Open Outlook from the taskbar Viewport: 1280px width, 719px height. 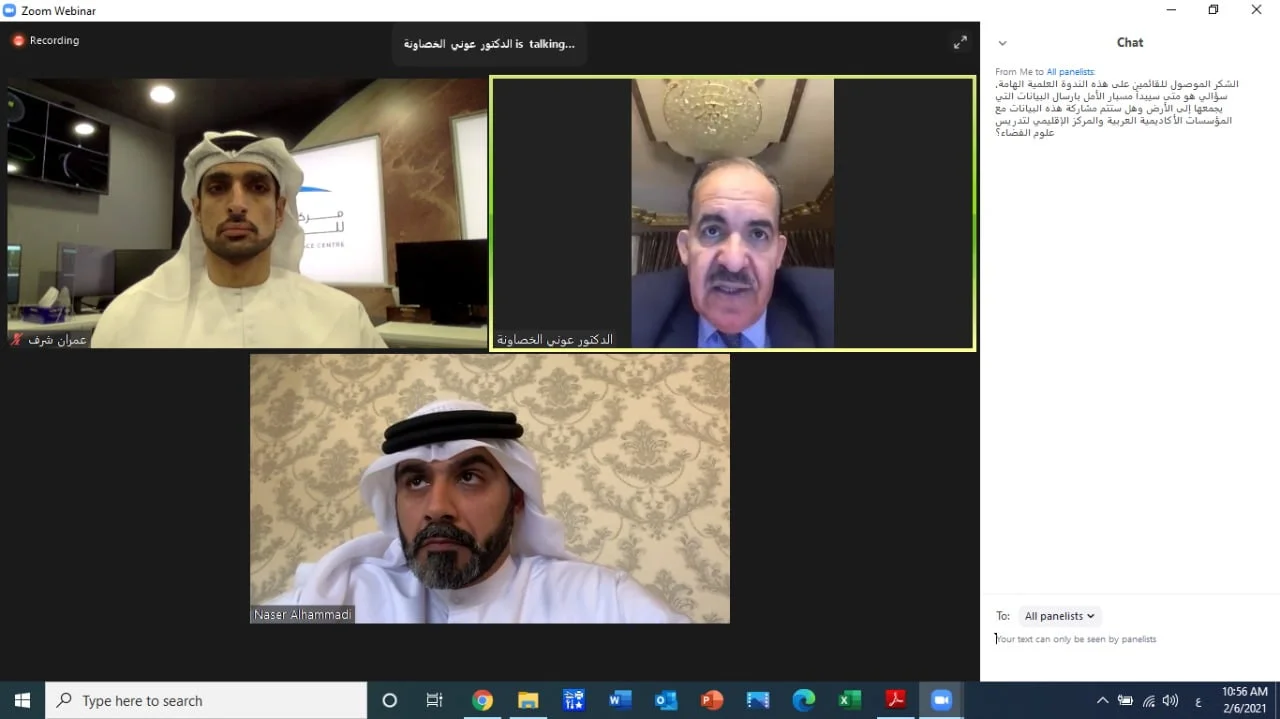coord(665,701)
